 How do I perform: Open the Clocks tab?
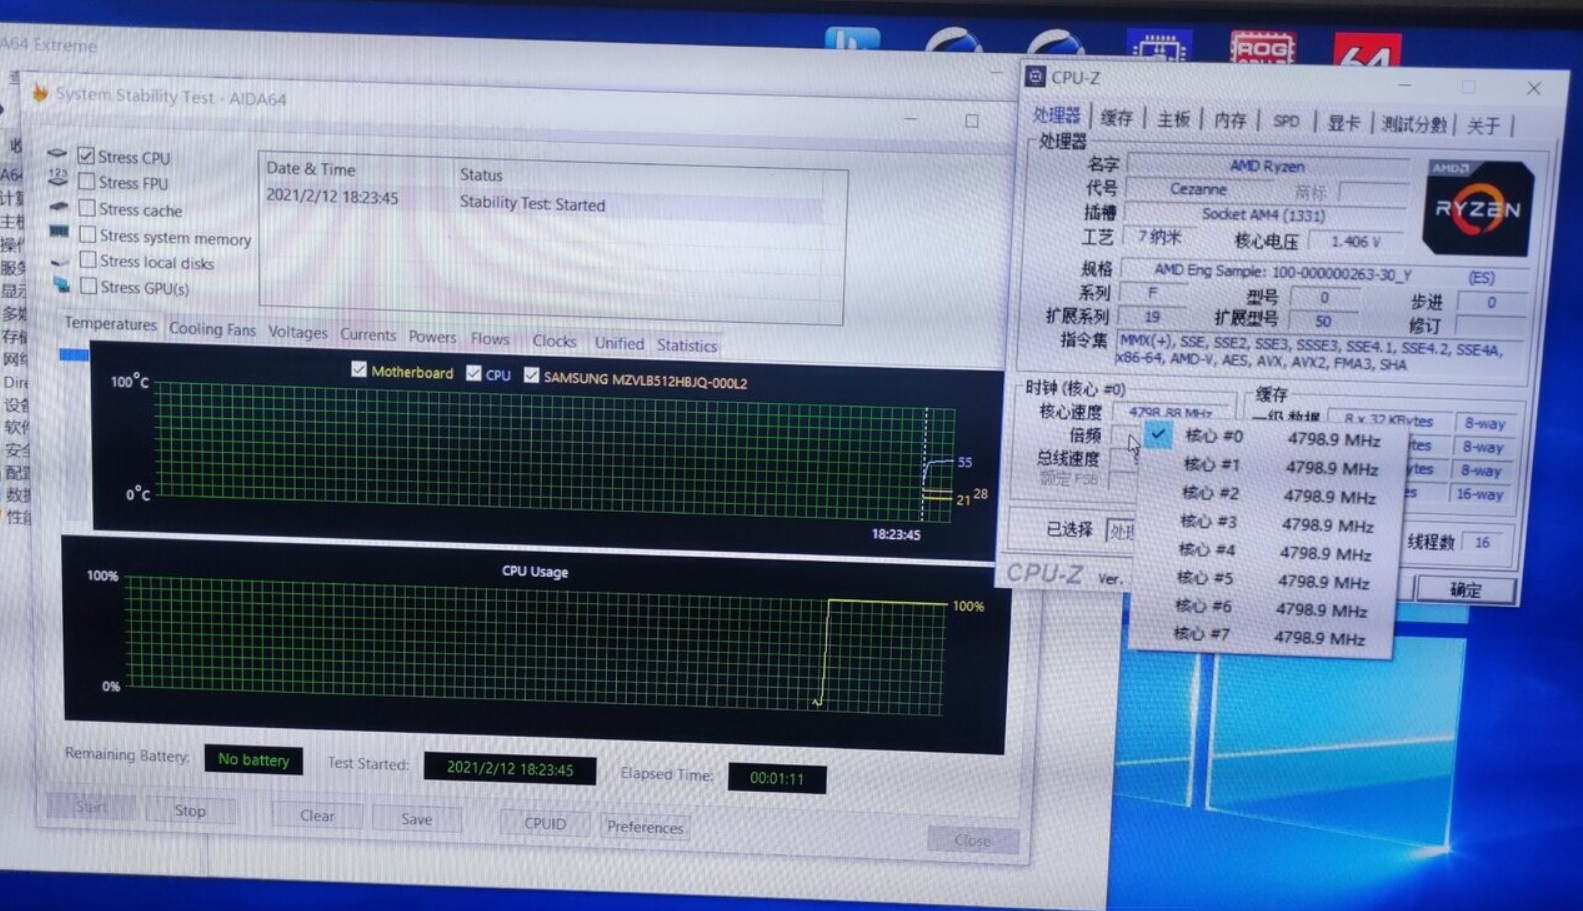pos(554,341)
